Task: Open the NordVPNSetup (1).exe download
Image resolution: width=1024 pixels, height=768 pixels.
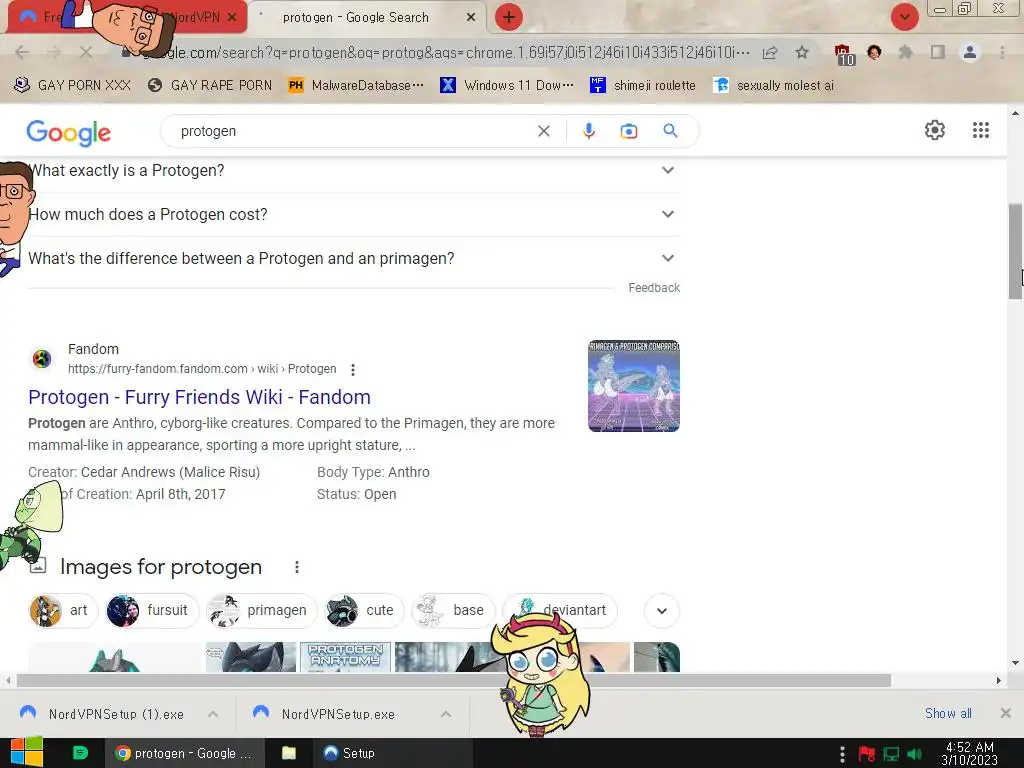Action: click(x=102, y=714)
